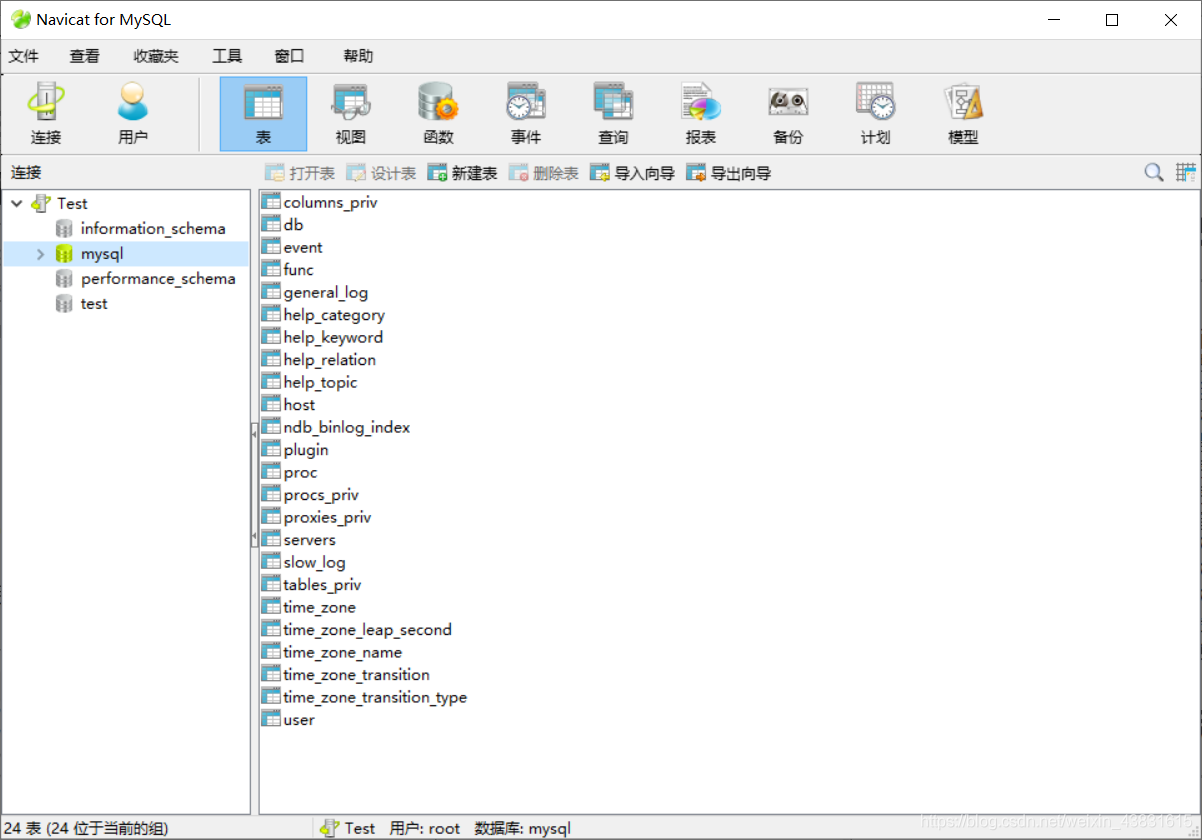Image resolution: width=1202 pixels, height=840 pixels.
Task: Select the time_zone_leap_second table
Action: pos(367,630)
